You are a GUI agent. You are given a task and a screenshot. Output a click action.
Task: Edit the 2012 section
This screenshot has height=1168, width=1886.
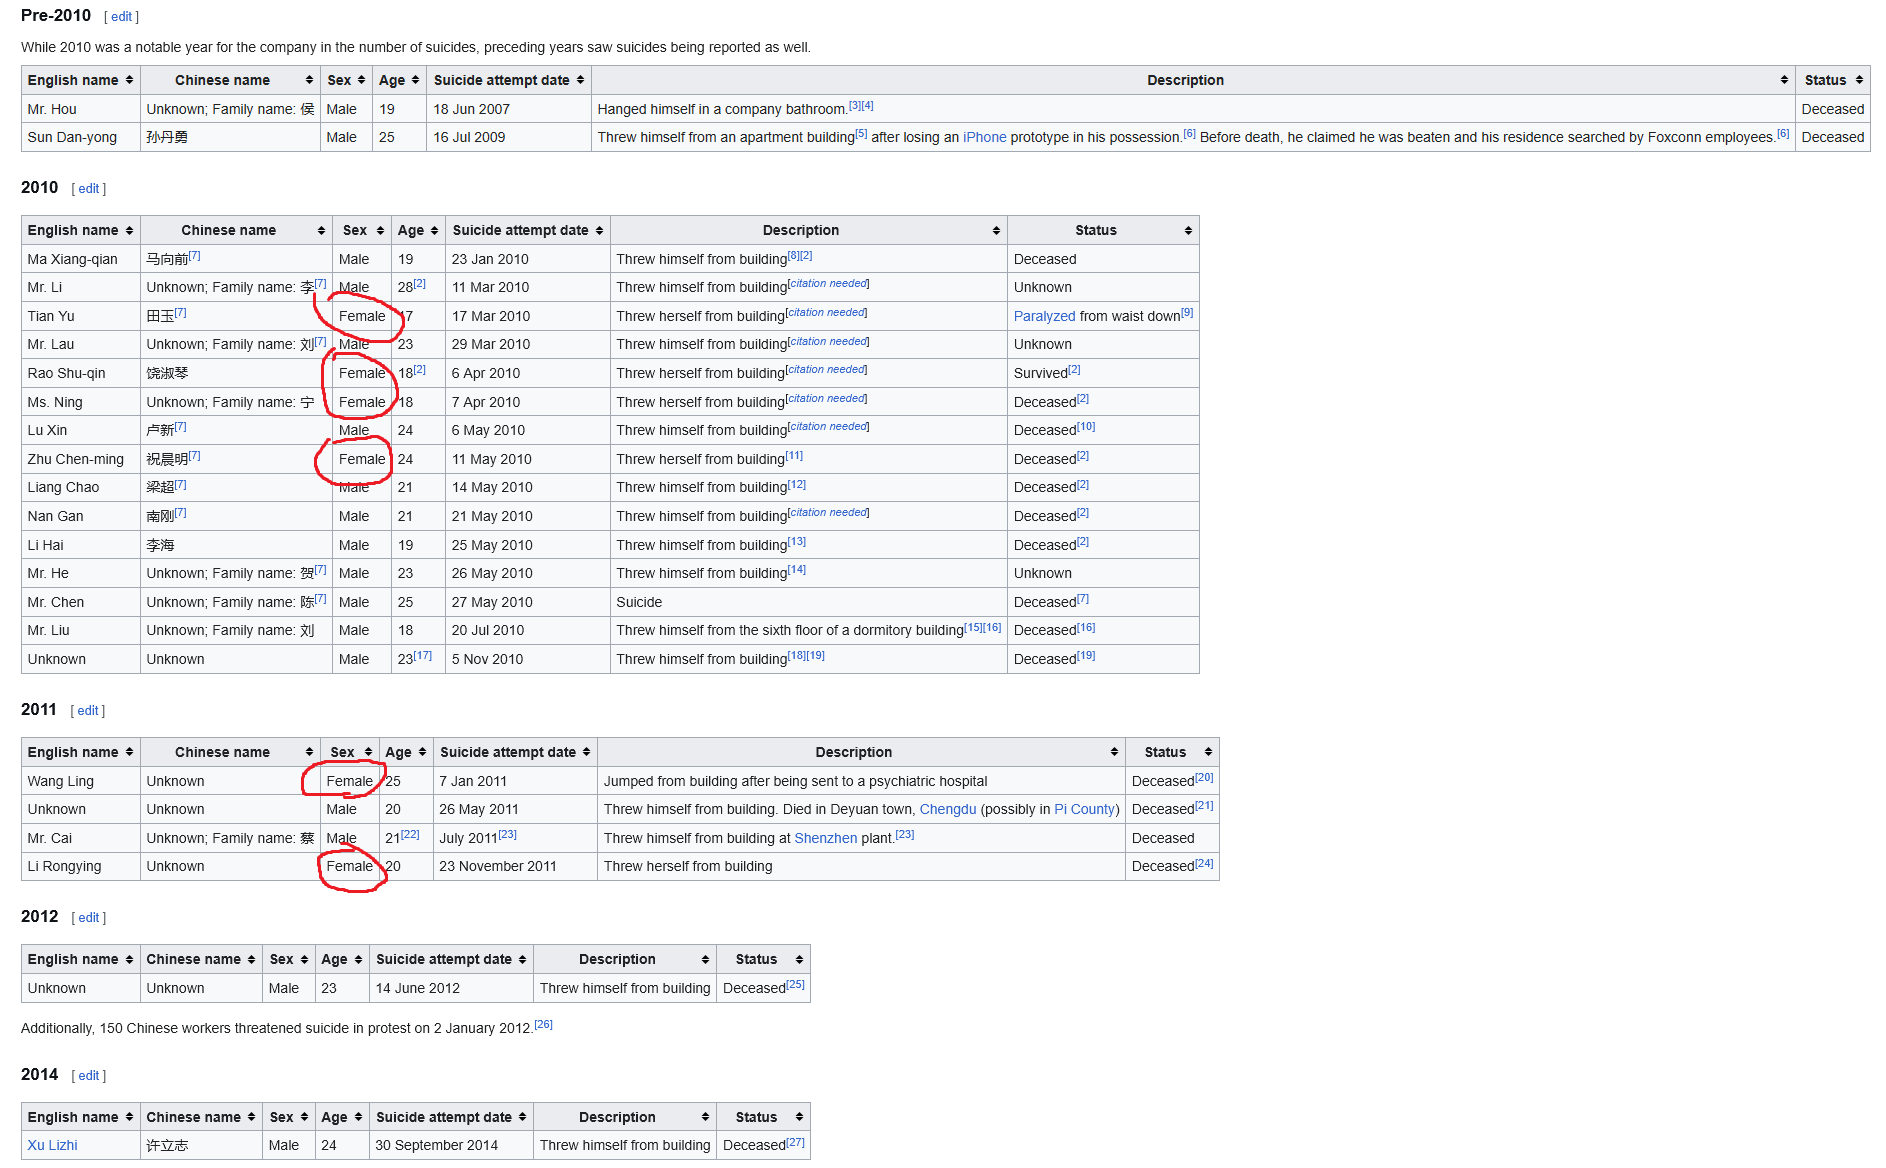(x=89, y=918)
